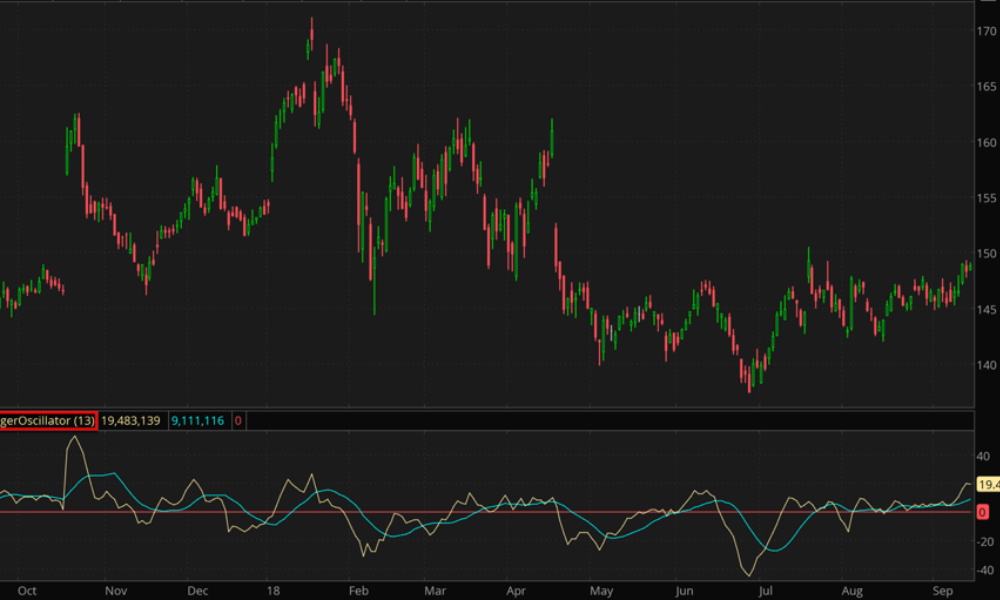Click the red 0 zero-line value in header

(x=238, y=421)
